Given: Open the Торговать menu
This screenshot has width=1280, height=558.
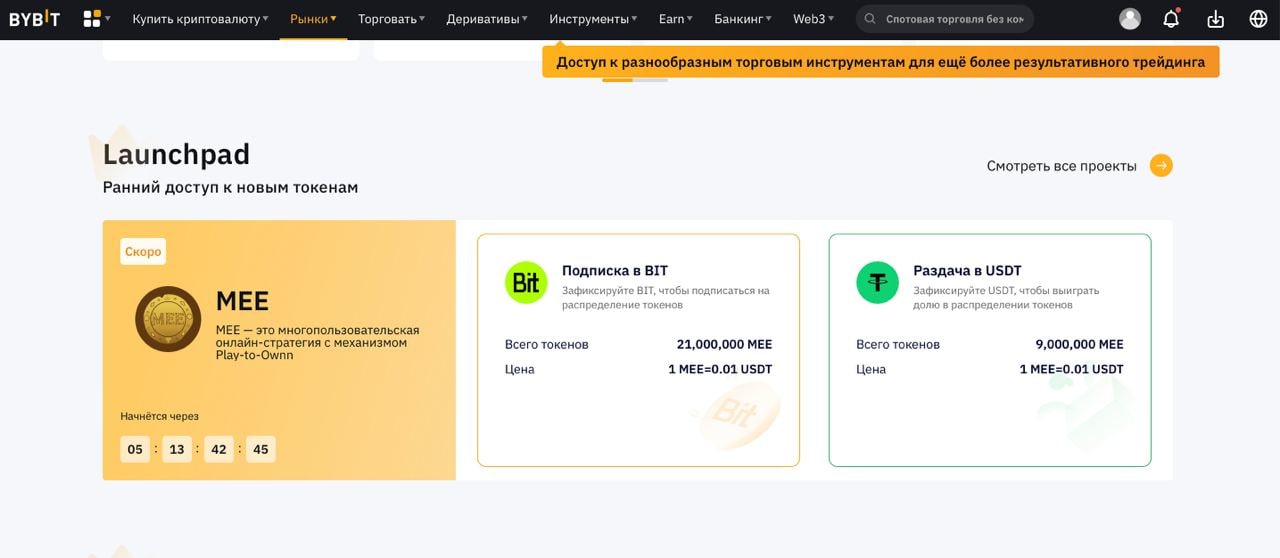Looking at the screenshot, I should 391,19.
